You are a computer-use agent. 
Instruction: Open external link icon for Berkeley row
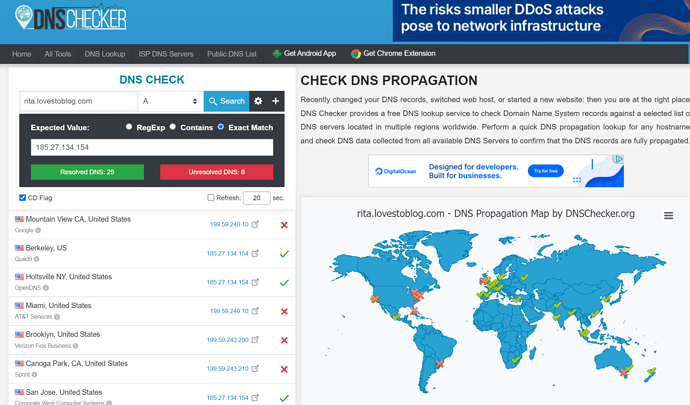pyautogui.click(x=255, y=253)
